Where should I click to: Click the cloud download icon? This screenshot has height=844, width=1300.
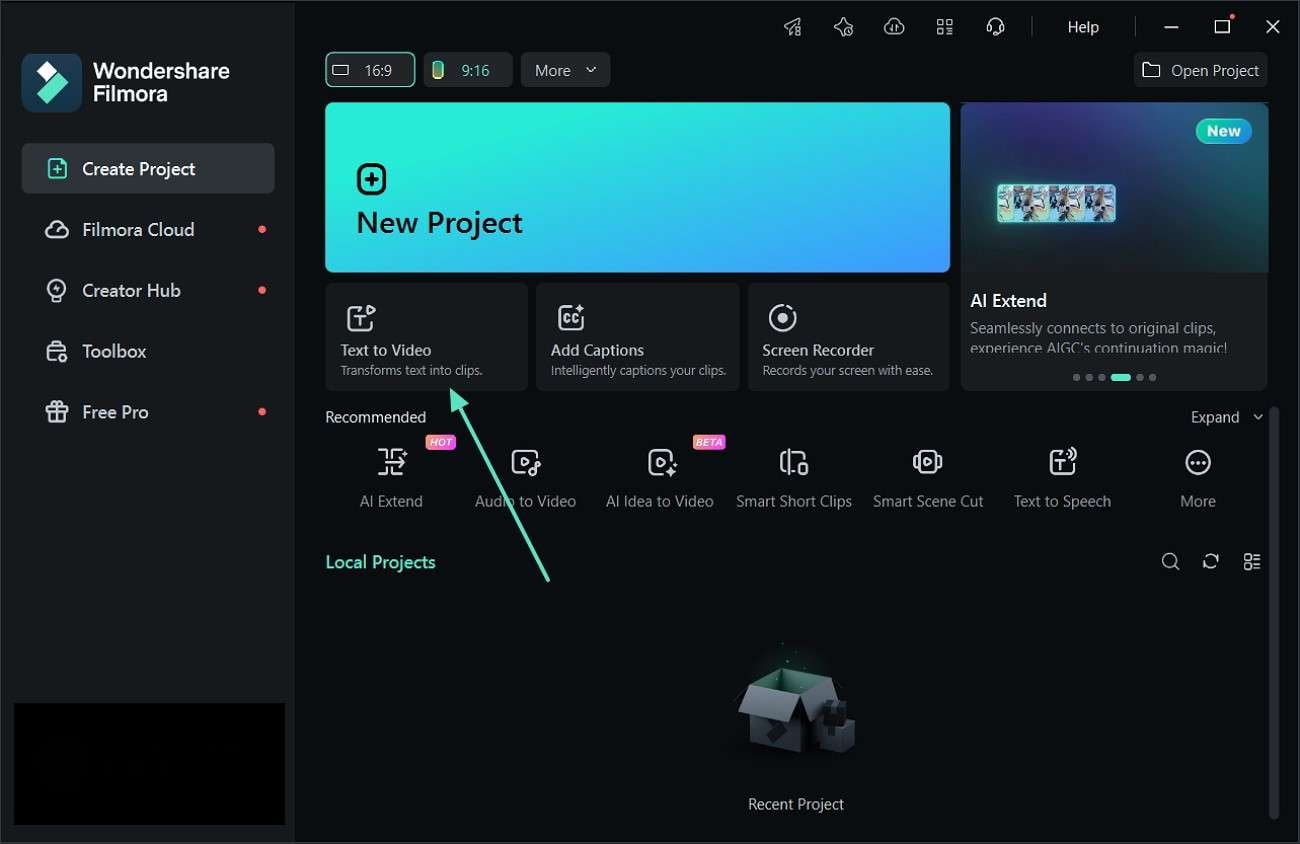[x=894, y=27]
